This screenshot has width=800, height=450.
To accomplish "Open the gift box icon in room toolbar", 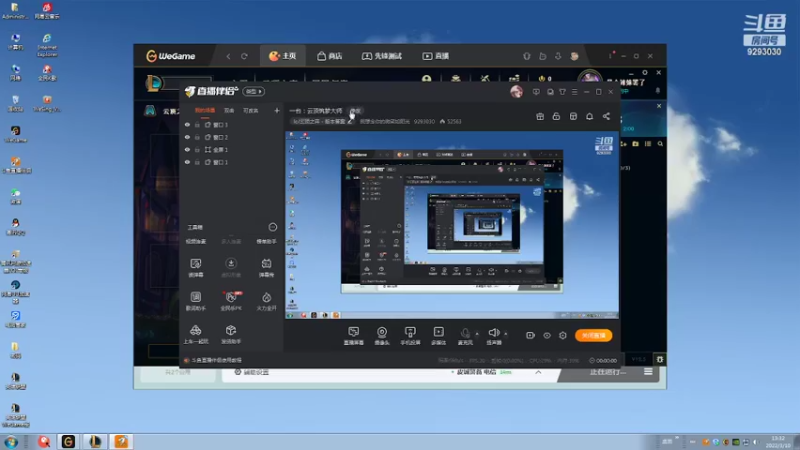I will pyautogui.click(x=540, y=116).
